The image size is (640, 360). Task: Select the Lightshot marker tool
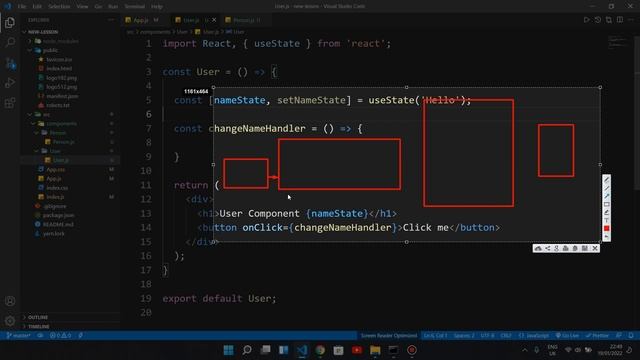[607, 212]
